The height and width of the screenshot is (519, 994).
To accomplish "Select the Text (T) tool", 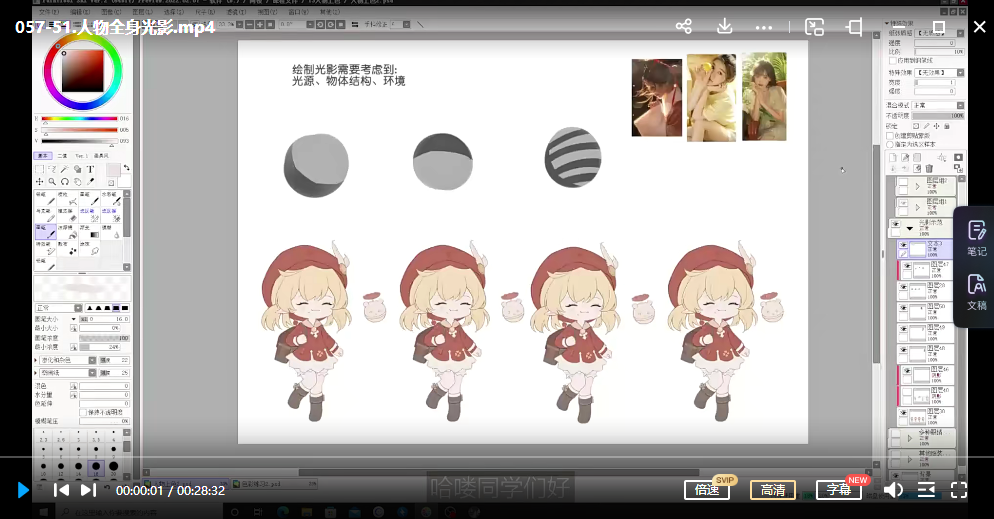I will (x=90, y=169).
